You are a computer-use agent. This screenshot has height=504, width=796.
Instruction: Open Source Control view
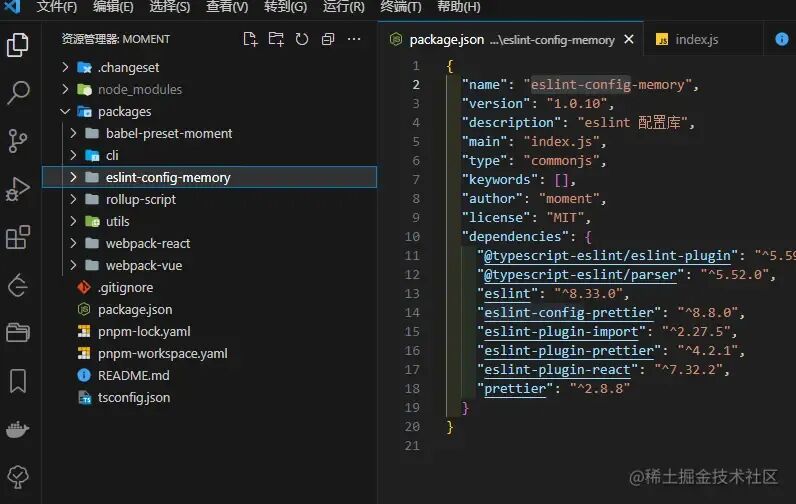(x=18, y=141)
